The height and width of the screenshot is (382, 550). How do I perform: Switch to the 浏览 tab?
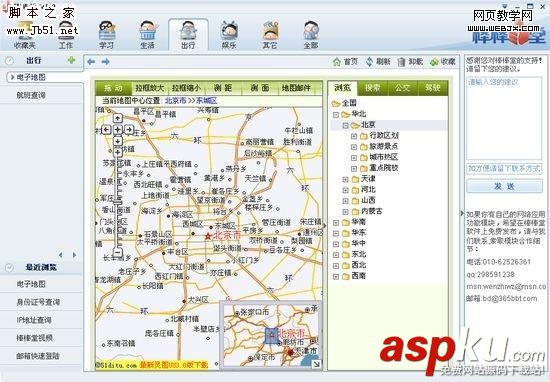click(342, 88)
